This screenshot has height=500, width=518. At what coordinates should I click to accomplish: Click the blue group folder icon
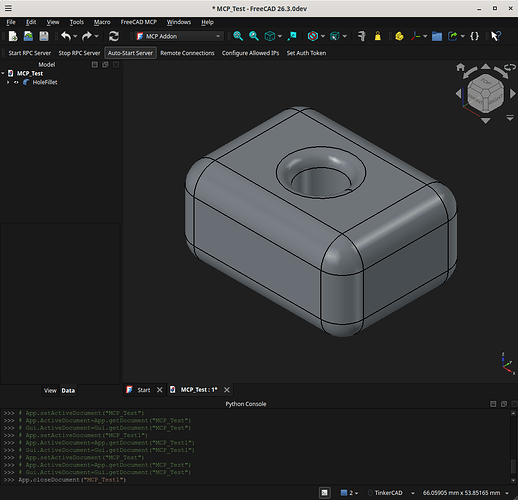point(437,36)
